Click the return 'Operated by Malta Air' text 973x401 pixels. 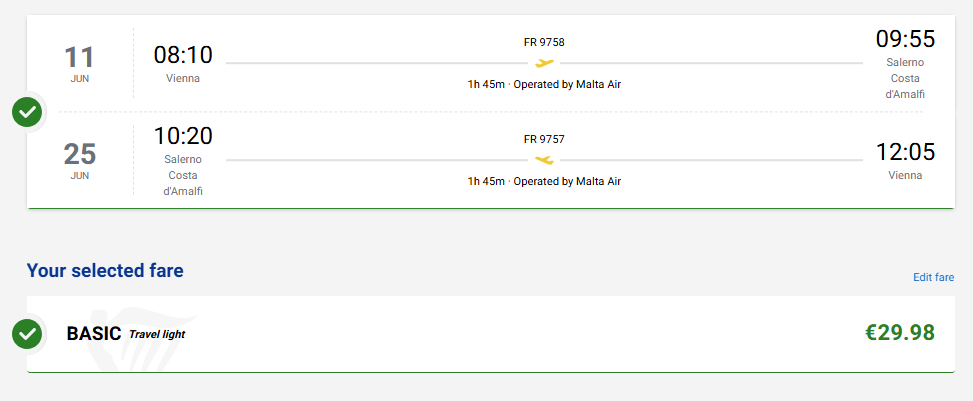pos(567,181)
